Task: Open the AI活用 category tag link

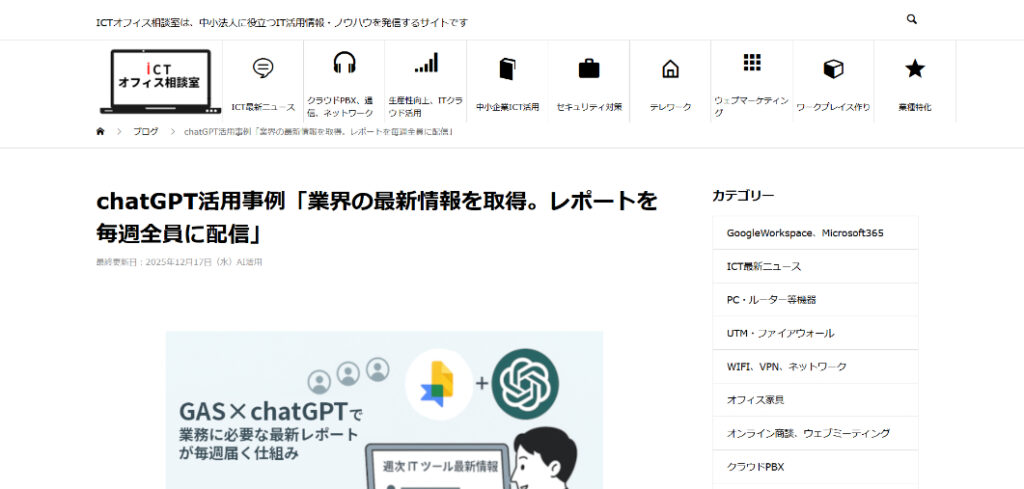Action: [248, 262]
